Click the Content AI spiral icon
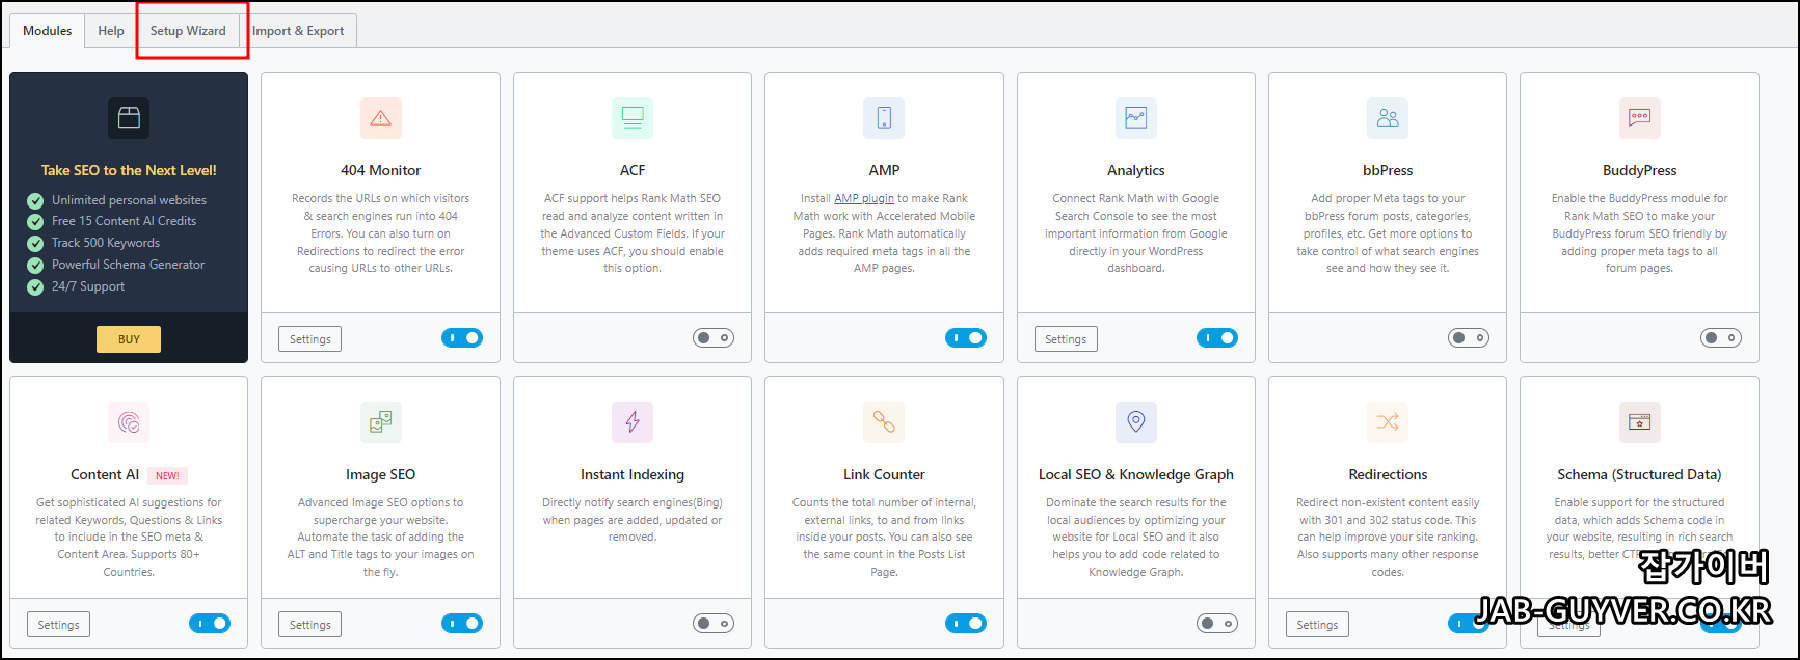The image size is (1800, 660). point(129,422)
